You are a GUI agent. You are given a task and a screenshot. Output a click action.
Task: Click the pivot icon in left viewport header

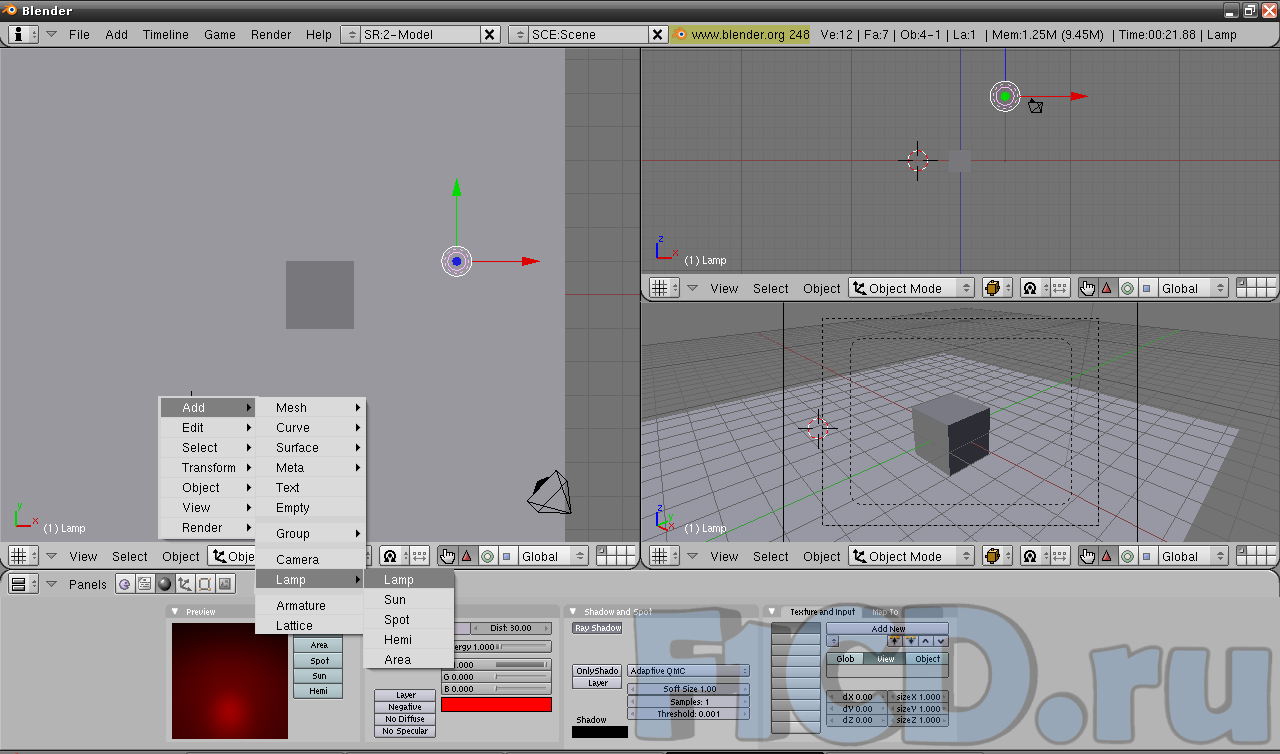[395, 556]
